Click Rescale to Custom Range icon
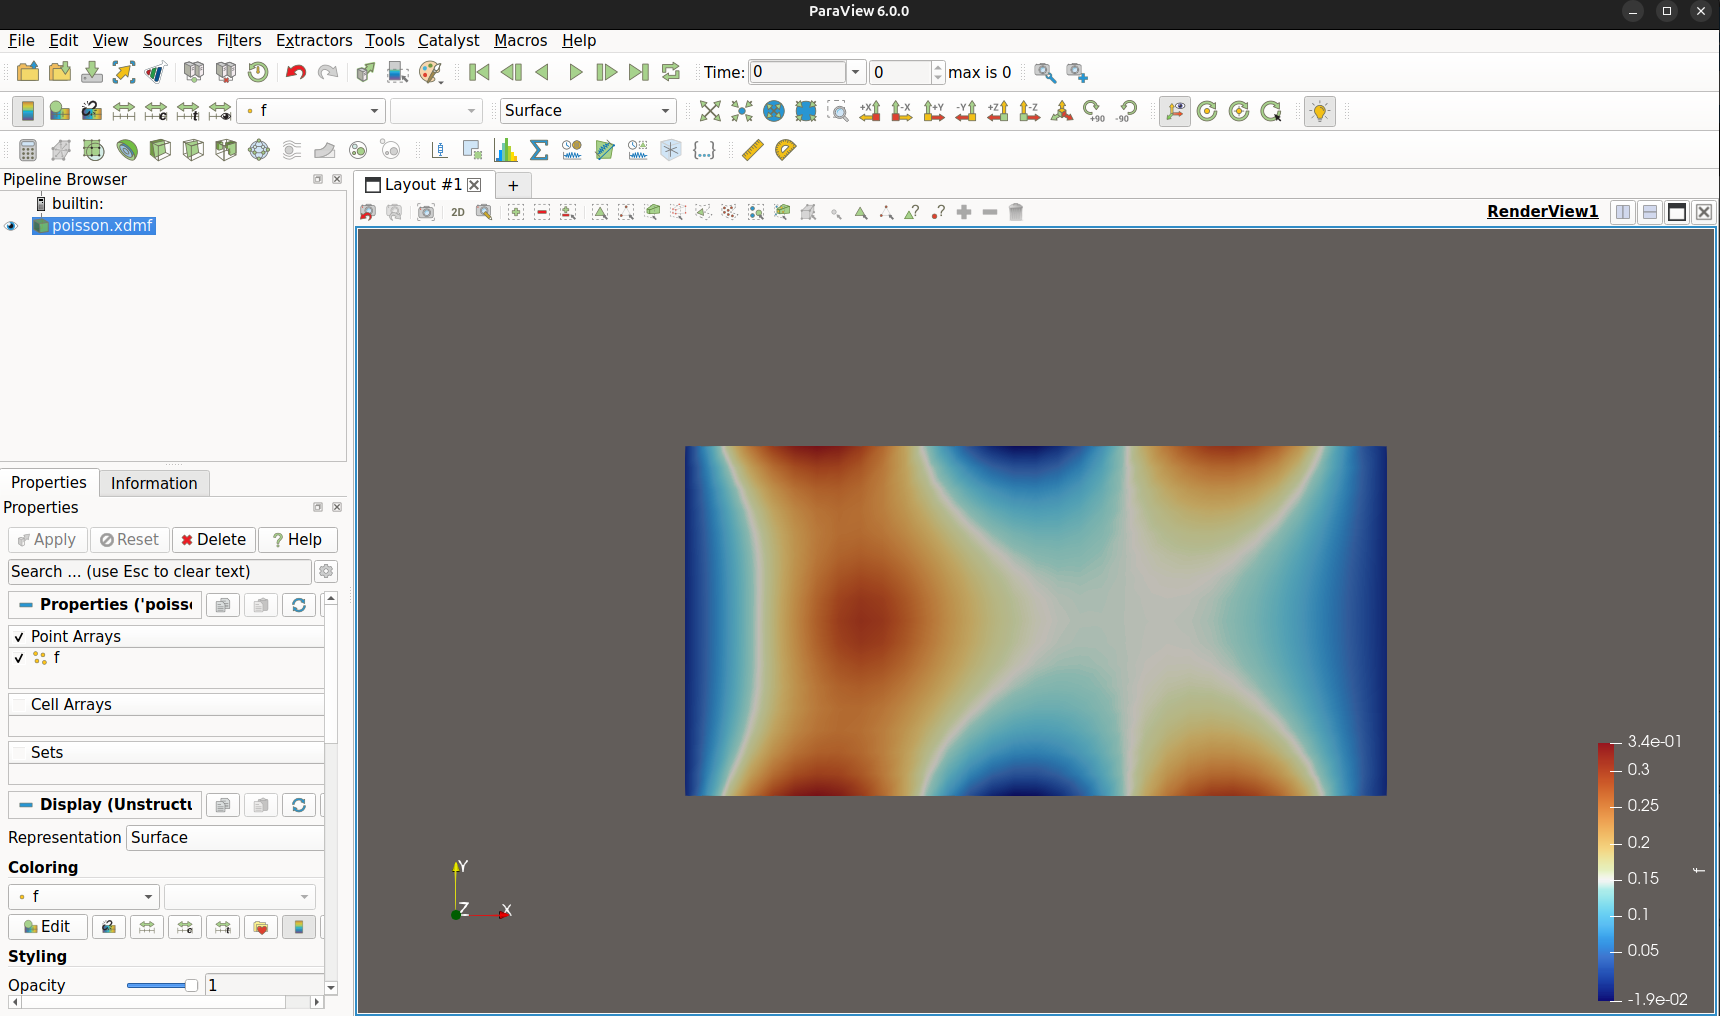Screen dimensions: 1720x1016 click(x=156, y=111)
